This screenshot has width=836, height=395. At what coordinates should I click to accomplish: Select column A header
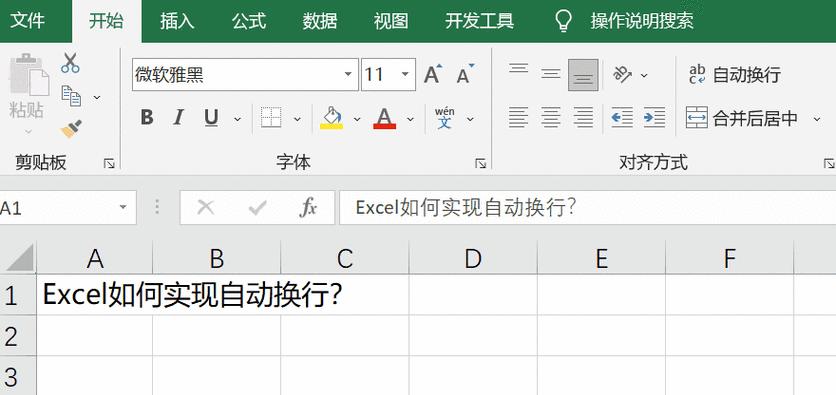94,258
